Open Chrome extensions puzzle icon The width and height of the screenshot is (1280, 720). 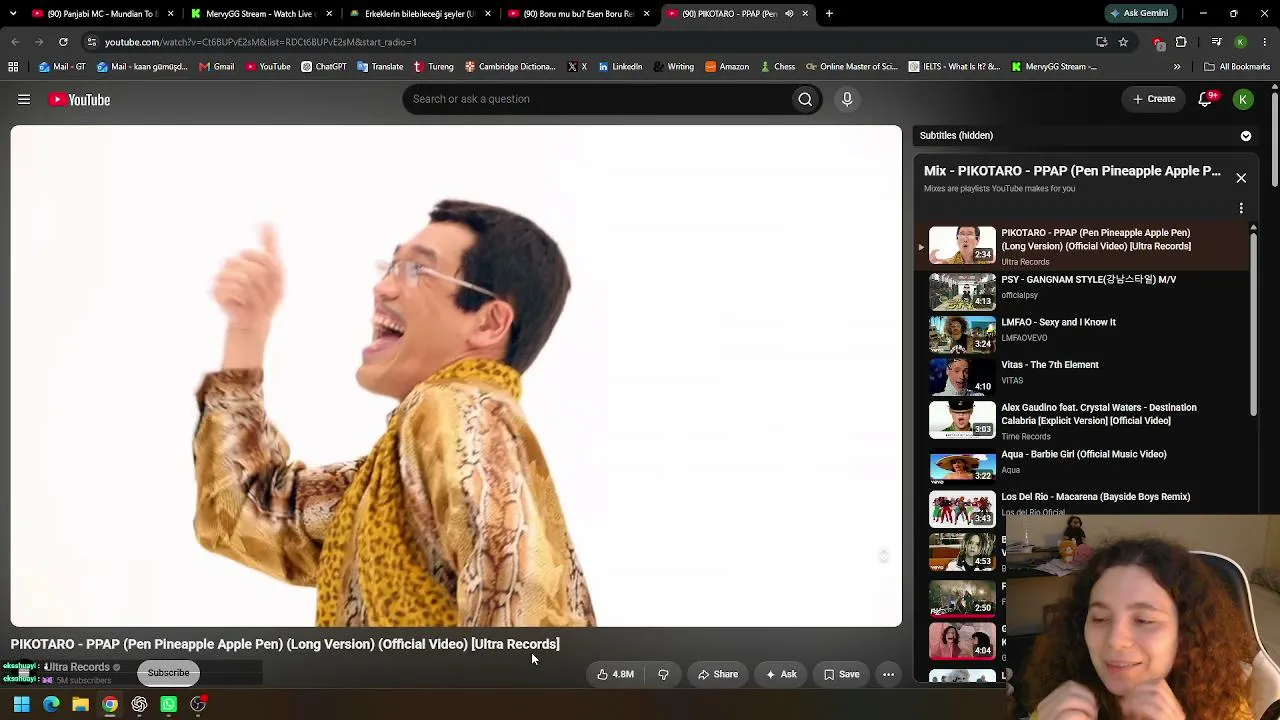1181,42
